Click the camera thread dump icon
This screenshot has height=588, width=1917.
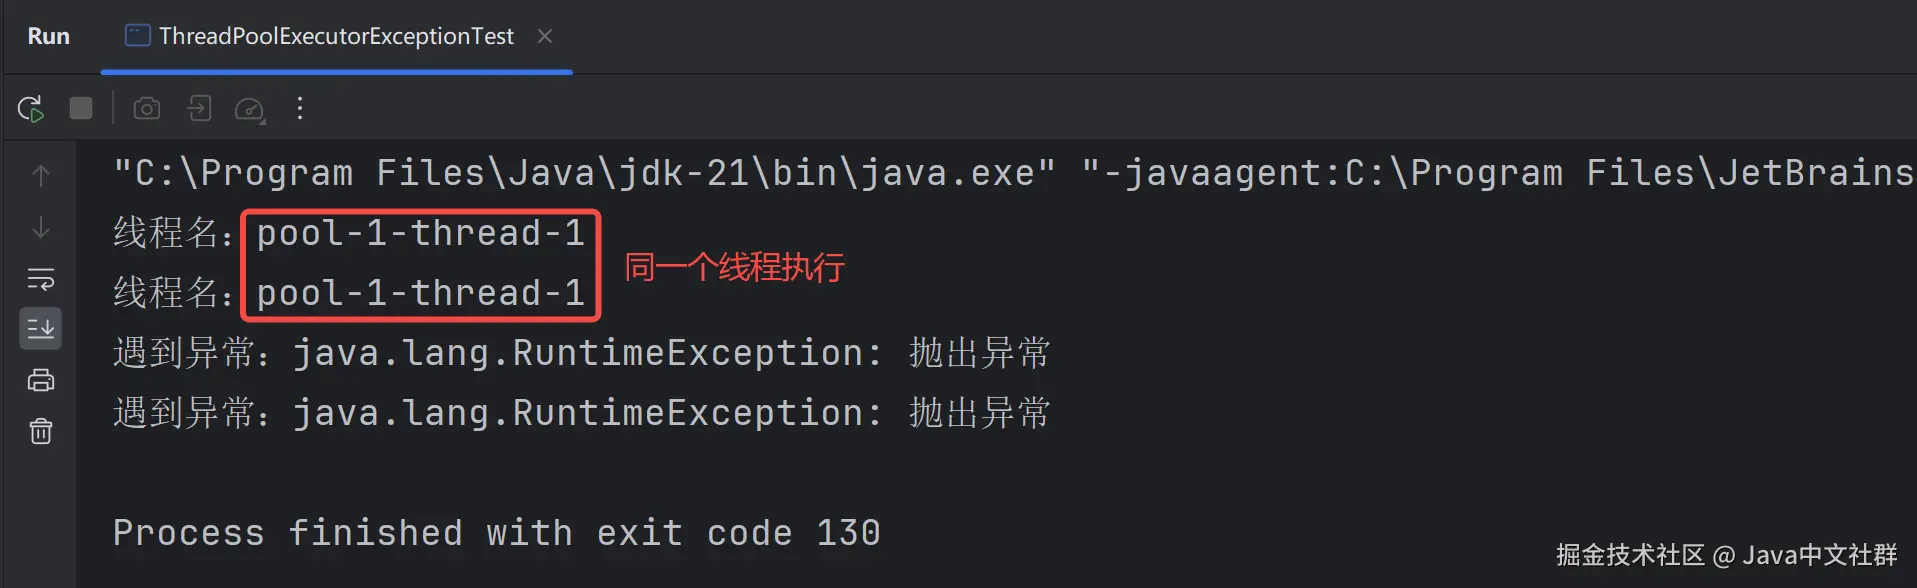point(147,108)
